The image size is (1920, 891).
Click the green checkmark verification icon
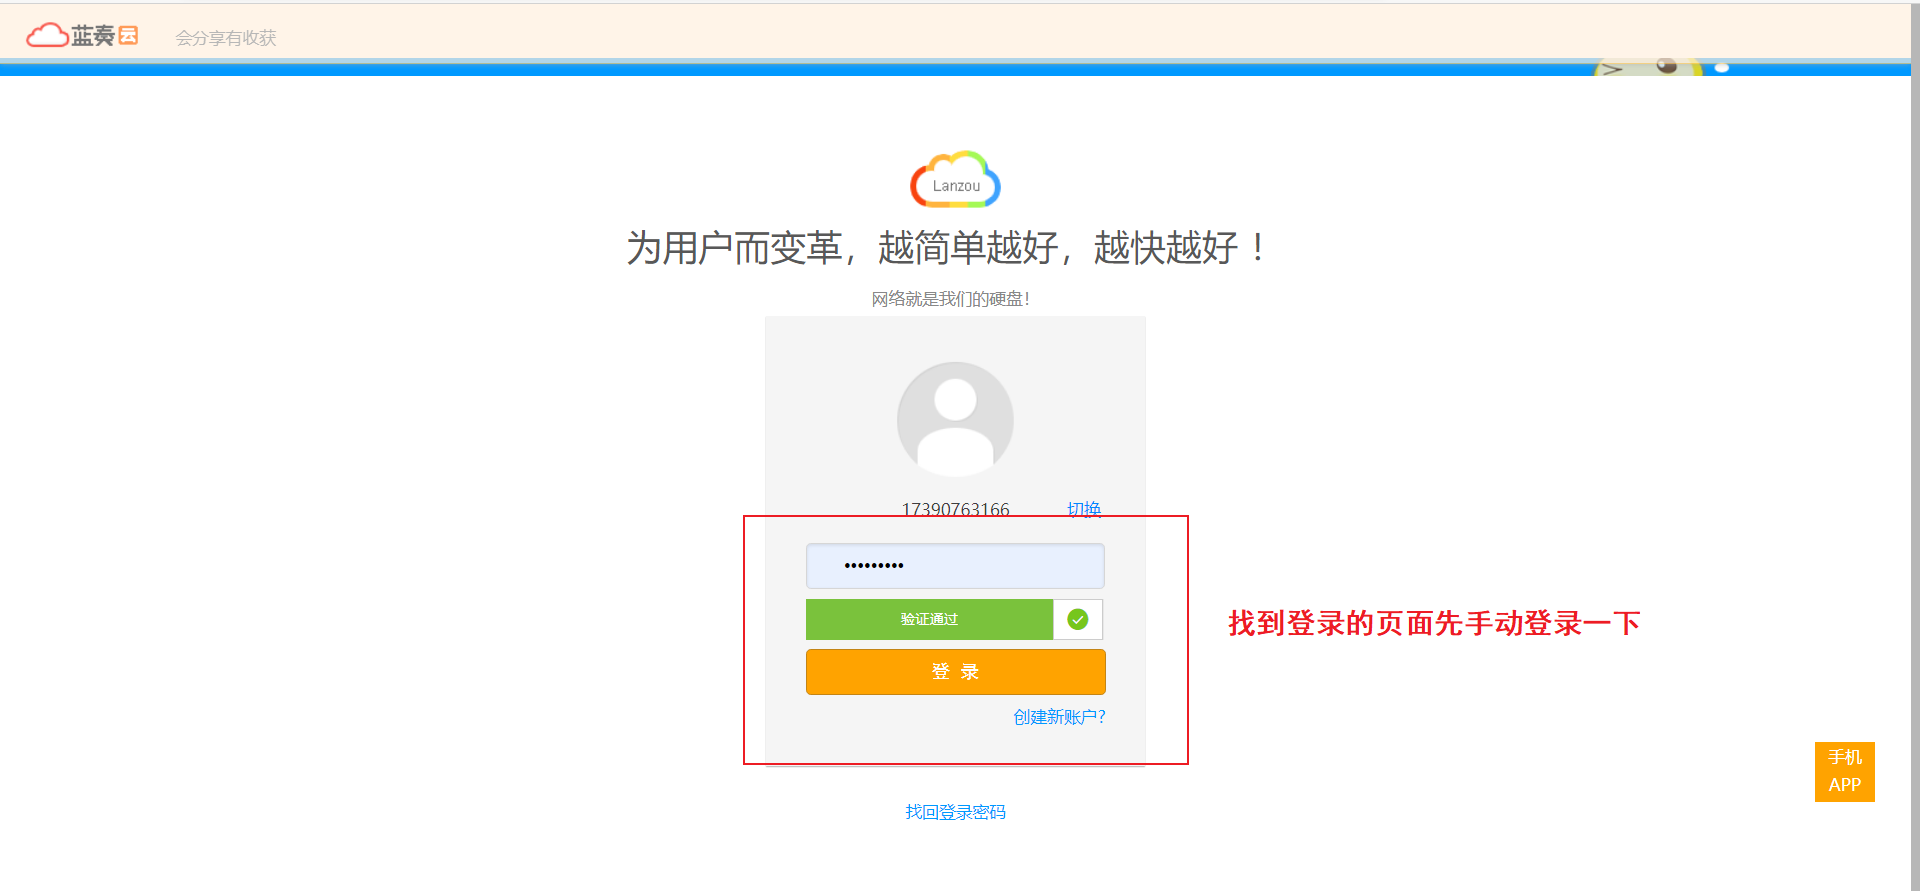coord(1078,619)
